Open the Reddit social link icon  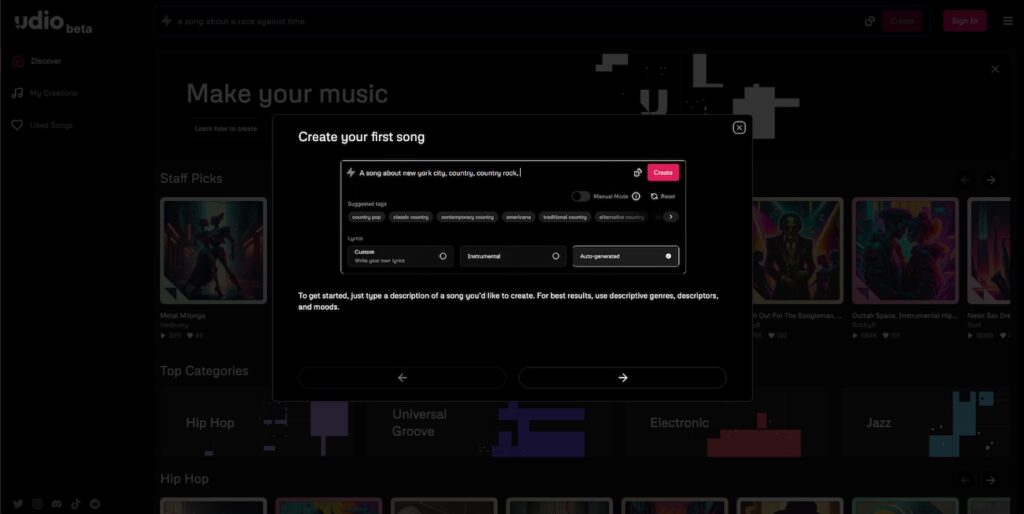[95, 504]
